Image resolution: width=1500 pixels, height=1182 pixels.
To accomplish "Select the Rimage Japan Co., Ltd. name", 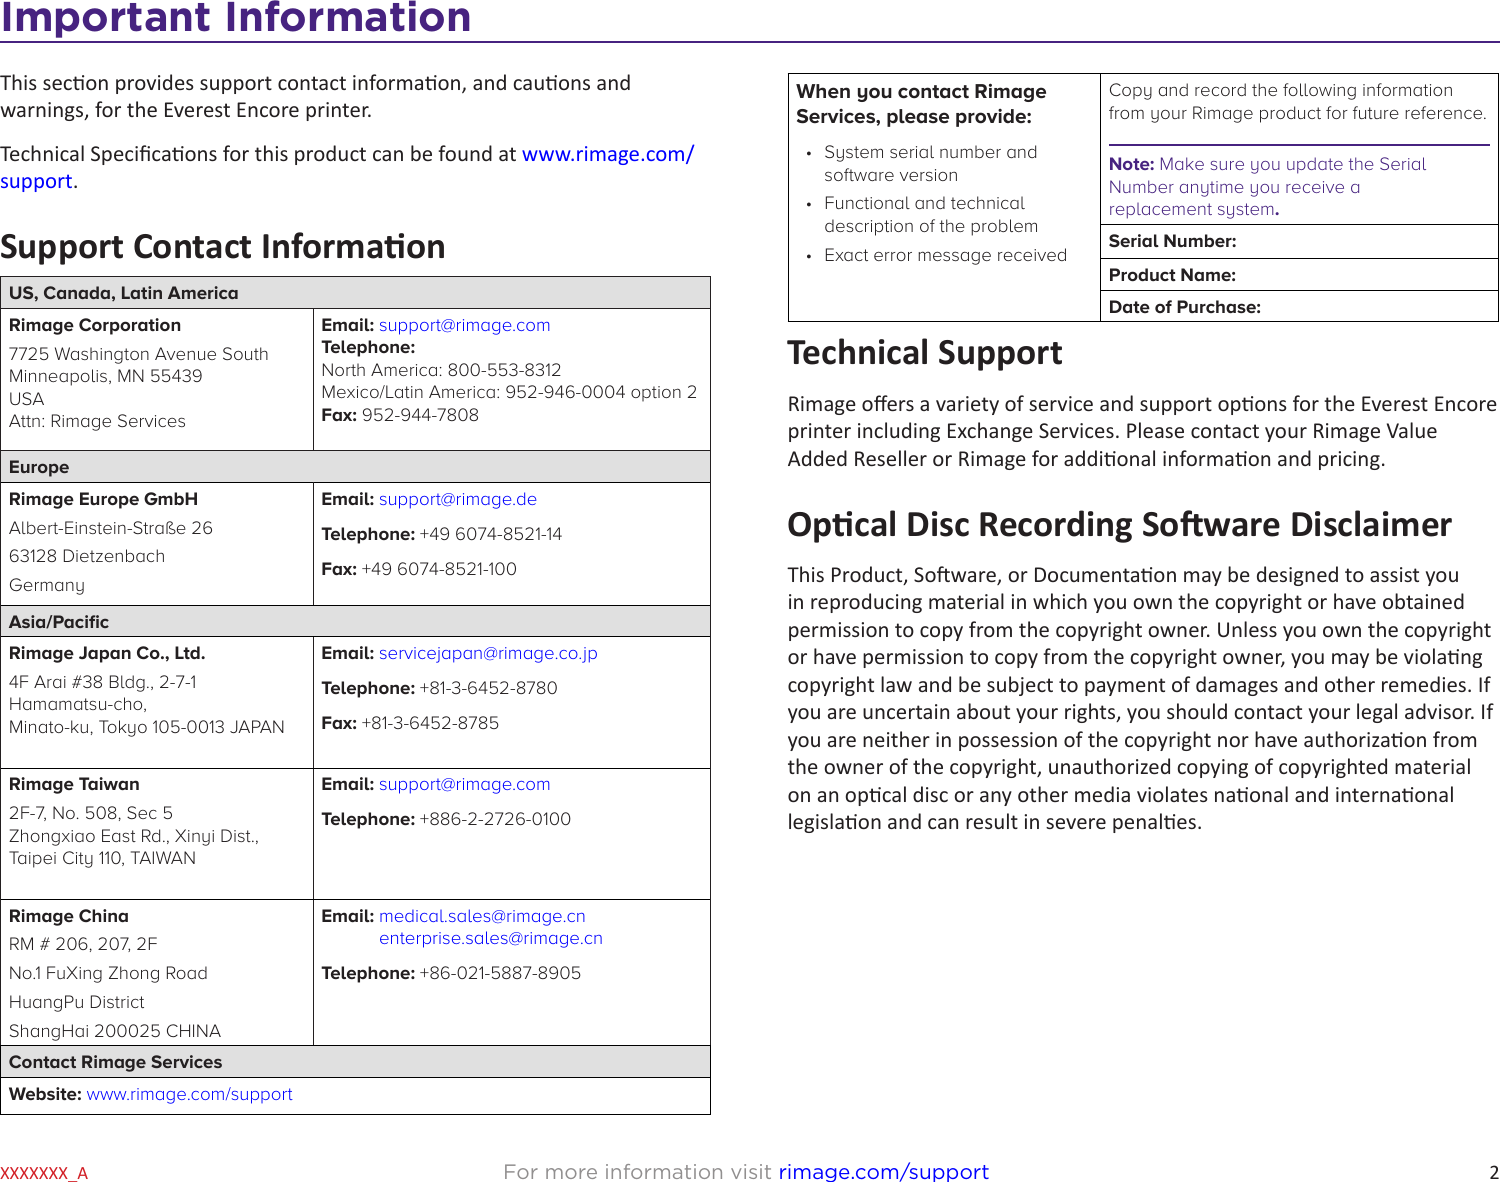I will click(x=107, y=653).
